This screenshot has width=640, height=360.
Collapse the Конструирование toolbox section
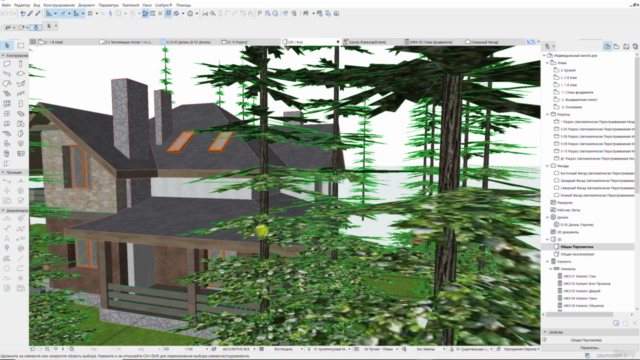(3, 55)
